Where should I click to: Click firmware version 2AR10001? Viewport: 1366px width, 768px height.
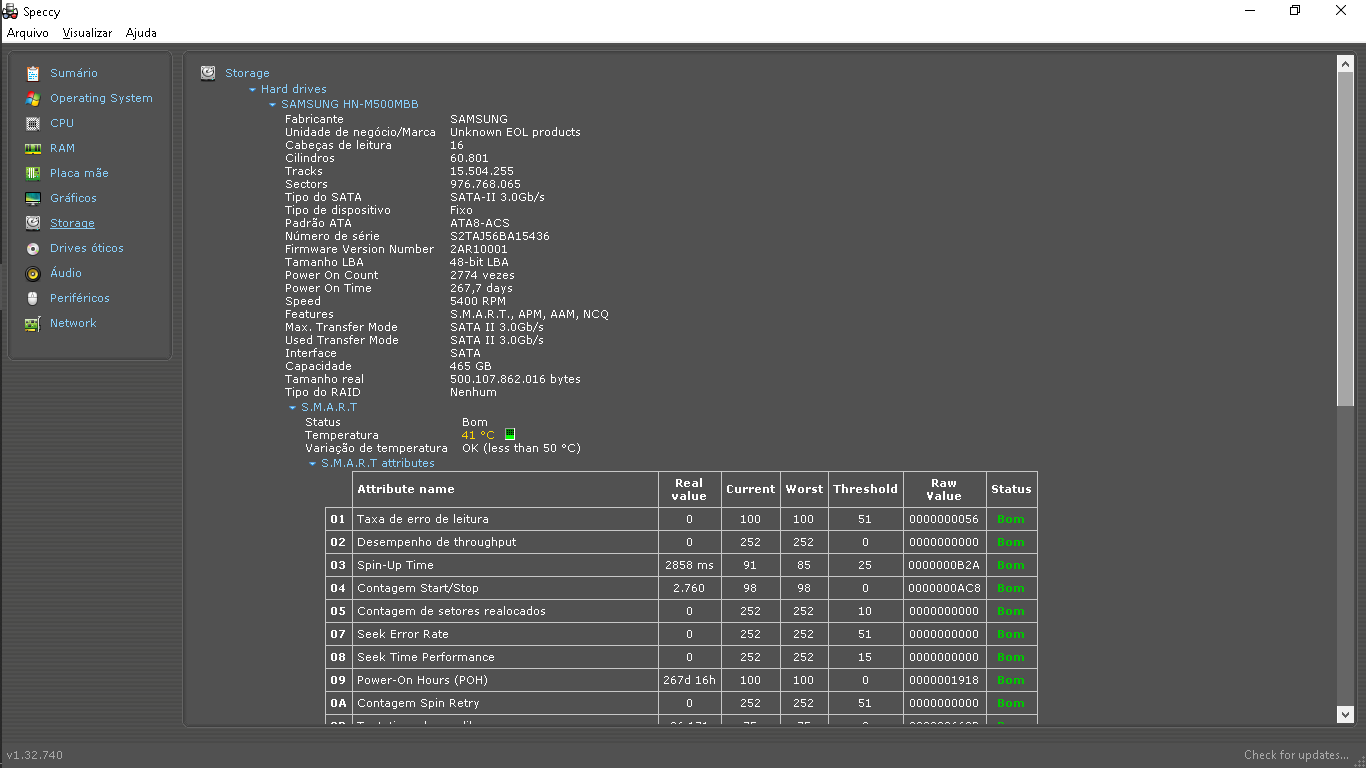pyautogui.click(x=478, y=249)
